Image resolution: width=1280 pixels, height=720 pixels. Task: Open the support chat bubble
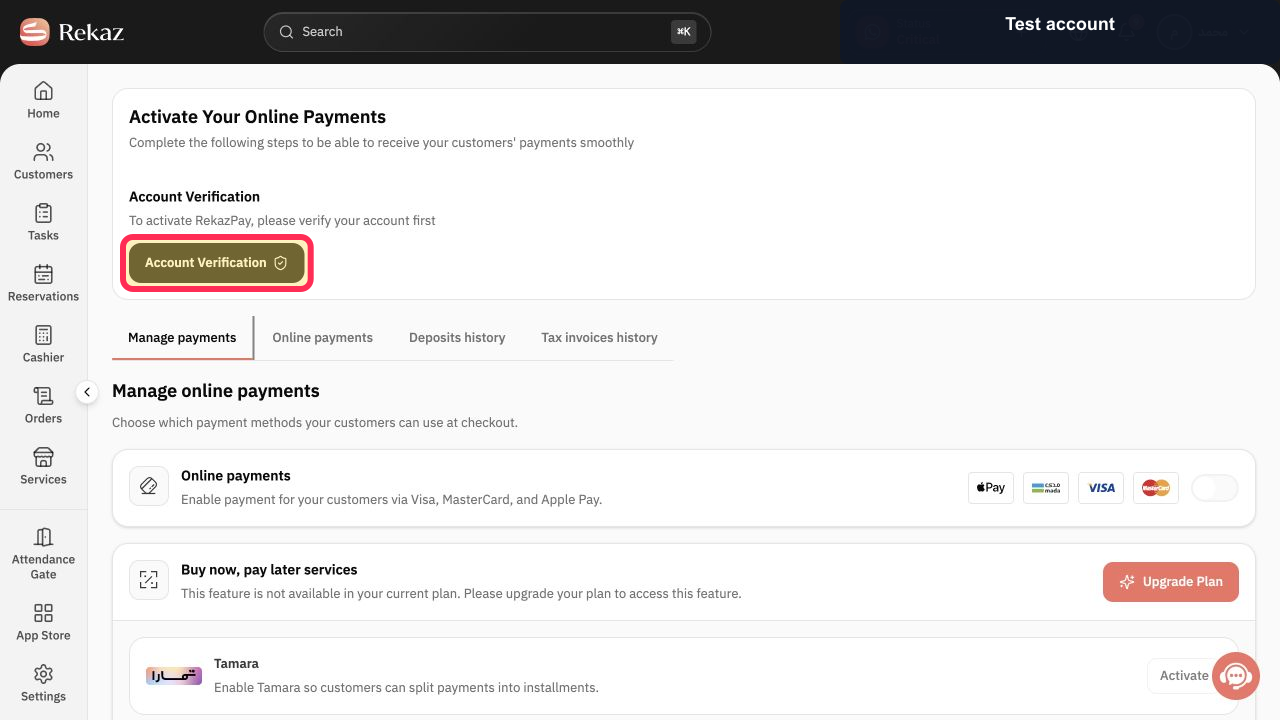coord(1235,677)
